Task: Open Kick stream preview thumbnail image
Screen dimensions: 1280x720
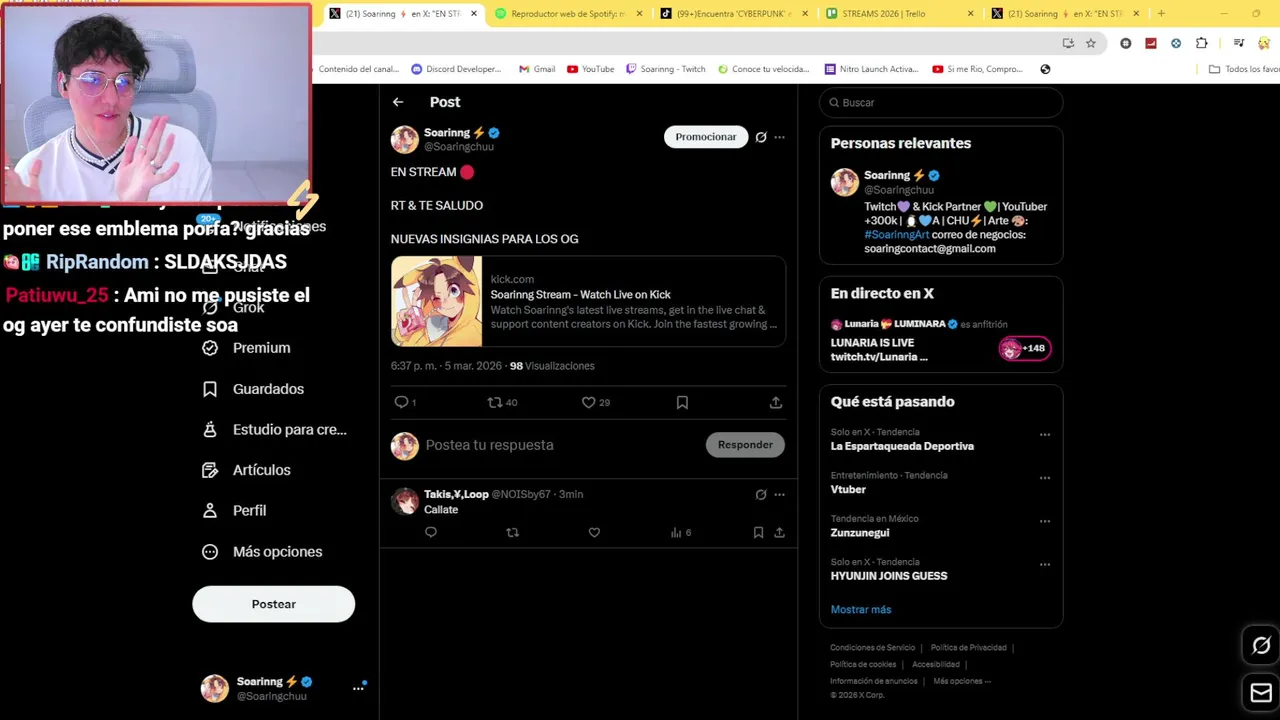Action: [436, 301]
